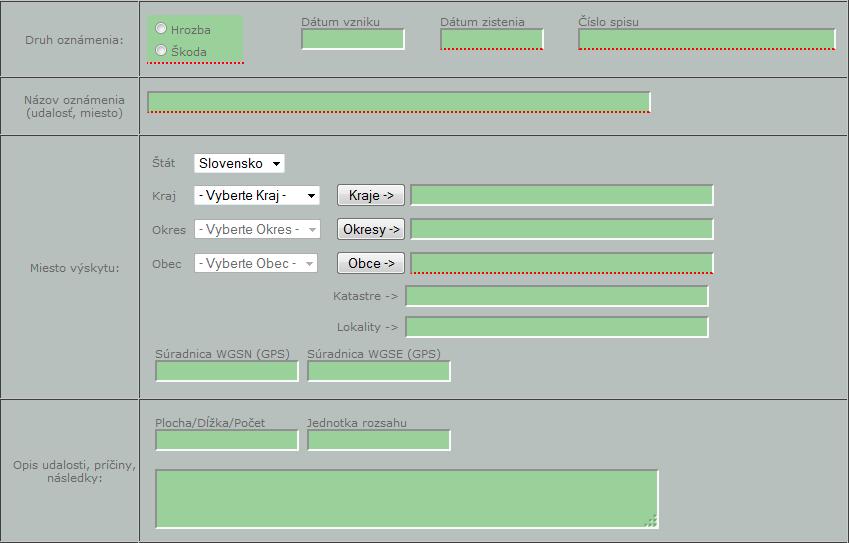Image resolution: width=849 pixels, height=543 pixels.
Task: Click the Katastre input field
Action: 557,296
